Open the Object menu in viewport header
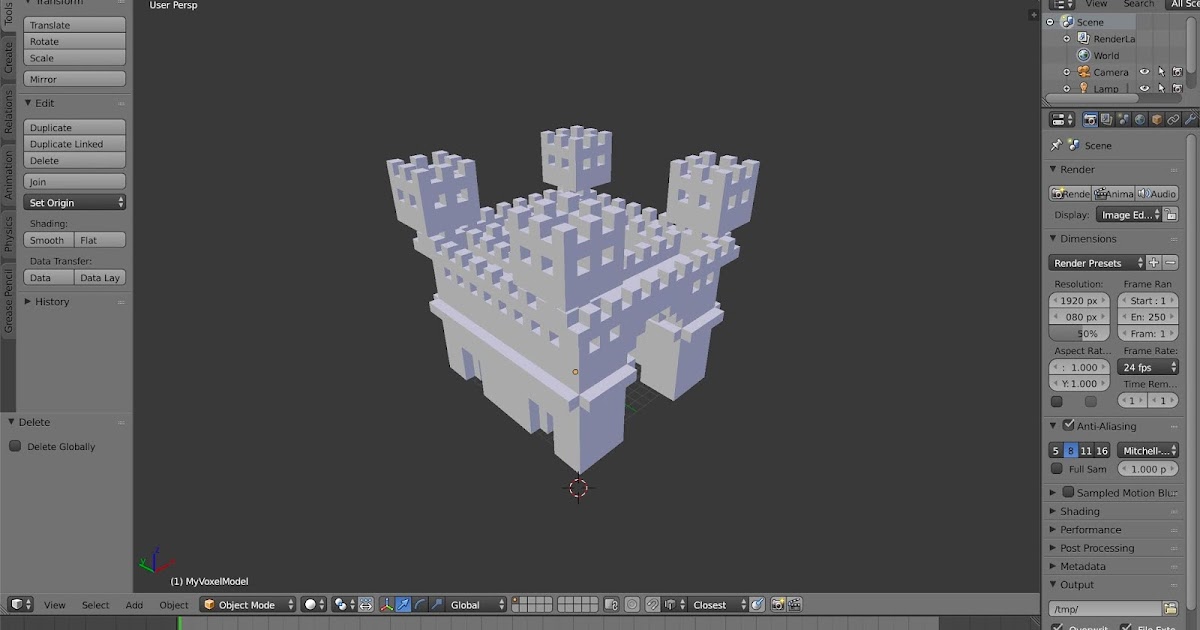The height and width of the screenshot is (630, 1200). (174, 605)
